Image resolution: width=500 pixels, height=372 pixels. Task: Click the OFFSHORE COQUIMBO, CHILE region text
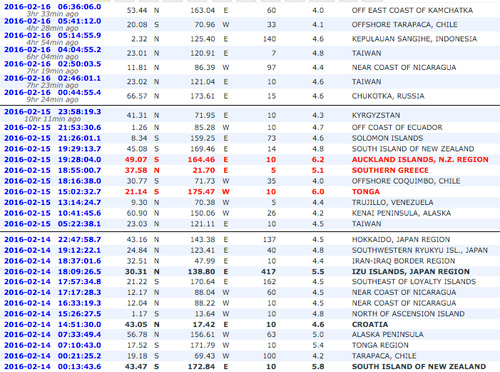[406, 181]
